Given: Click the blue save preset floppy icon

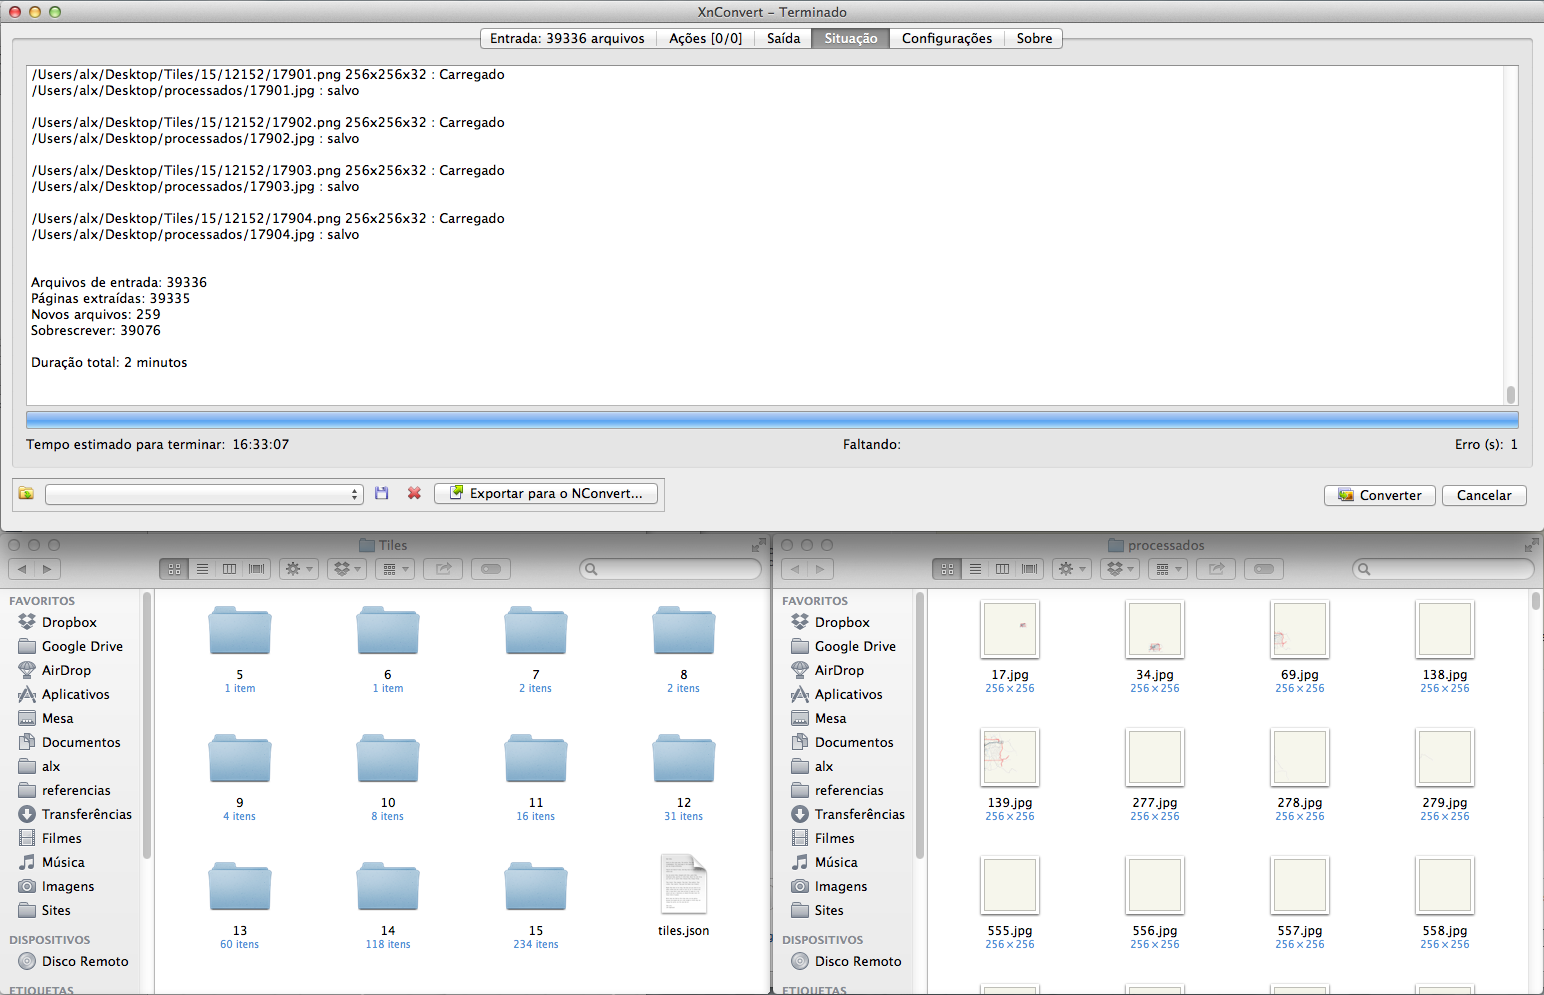Looking at the screenshot, I should (381, 493).
